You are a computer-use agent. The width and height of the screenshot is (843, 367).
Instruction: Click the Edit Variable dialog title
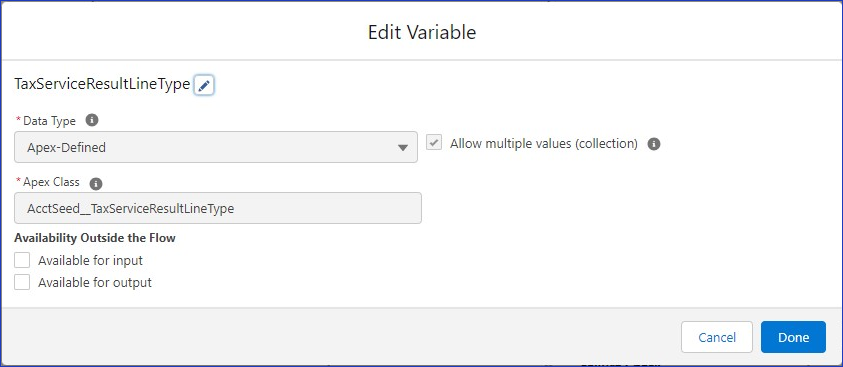[422, 32]
